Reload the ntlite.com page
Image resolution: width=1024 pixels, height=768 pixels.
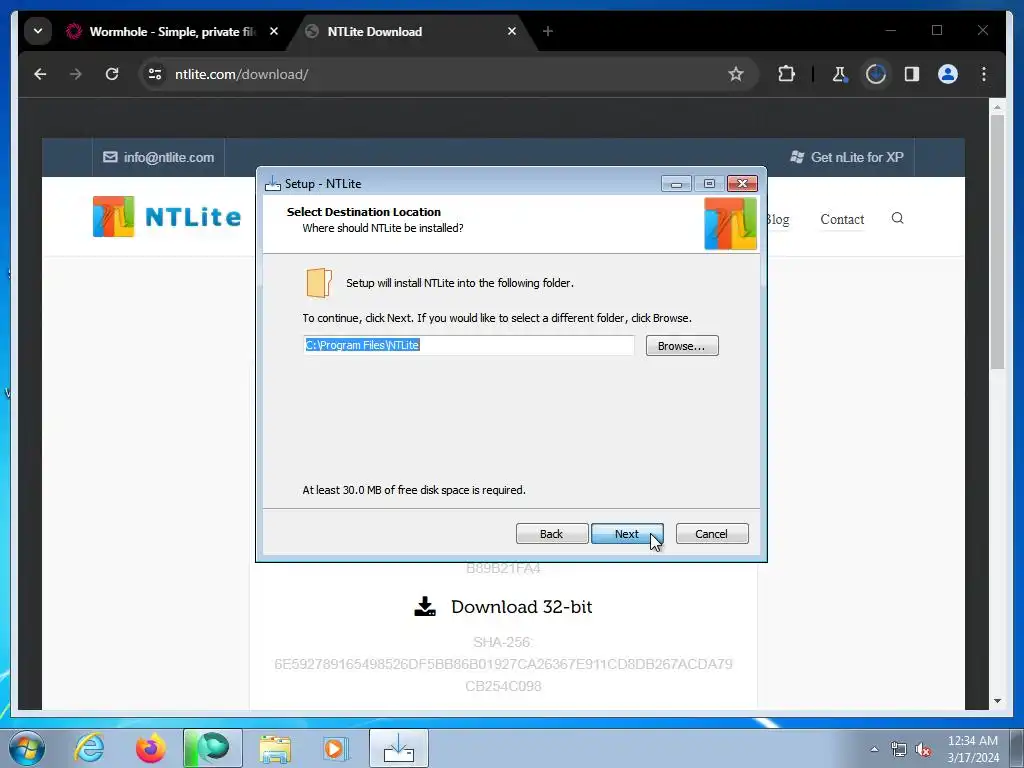click(112, 74)
